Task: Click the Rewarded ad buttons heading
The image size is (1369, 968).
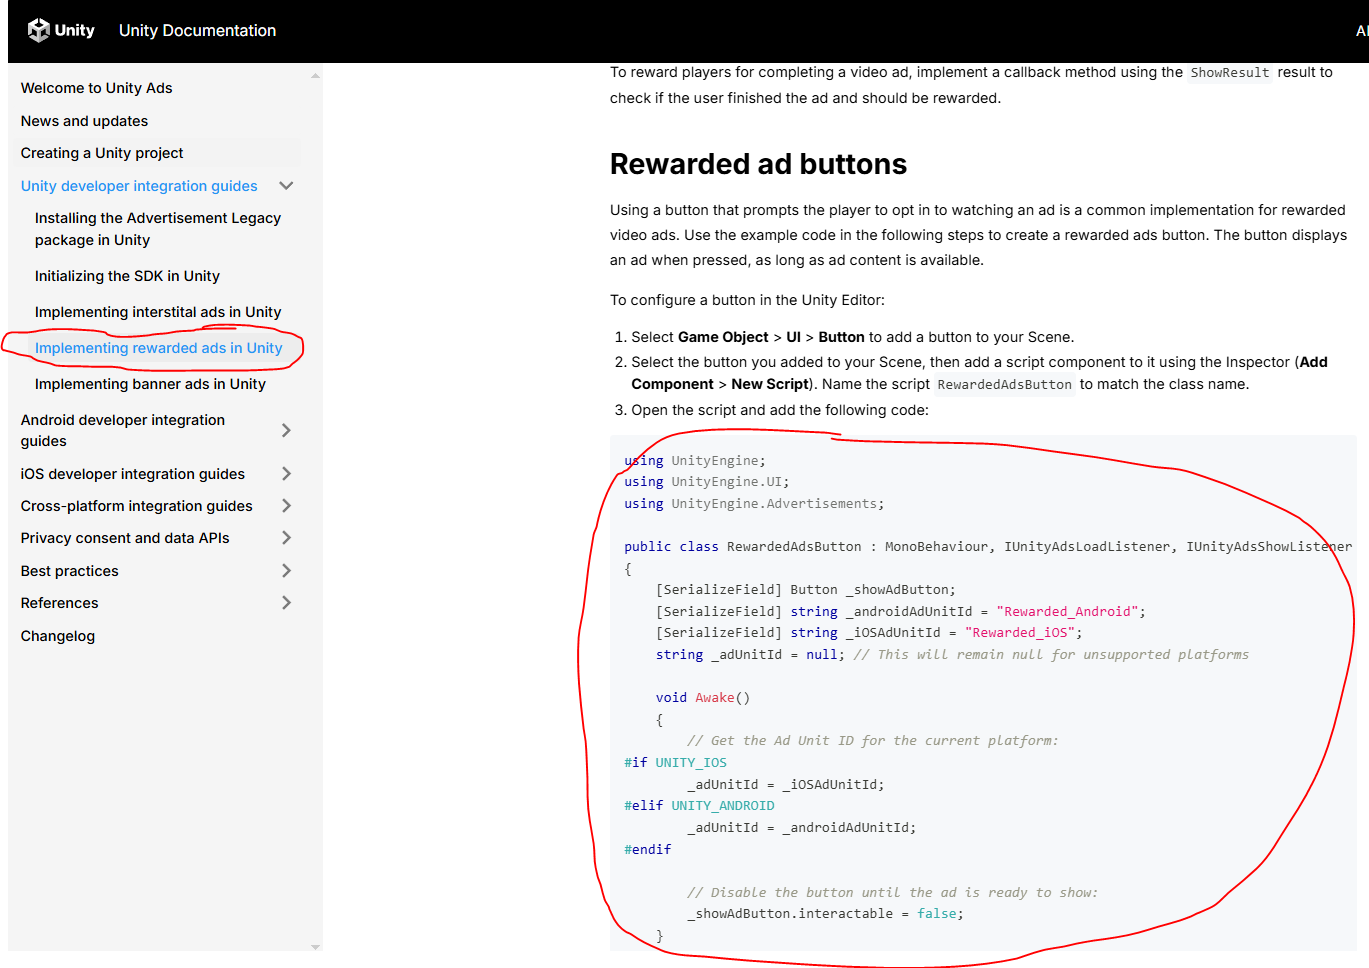Action: coord(758,164)
